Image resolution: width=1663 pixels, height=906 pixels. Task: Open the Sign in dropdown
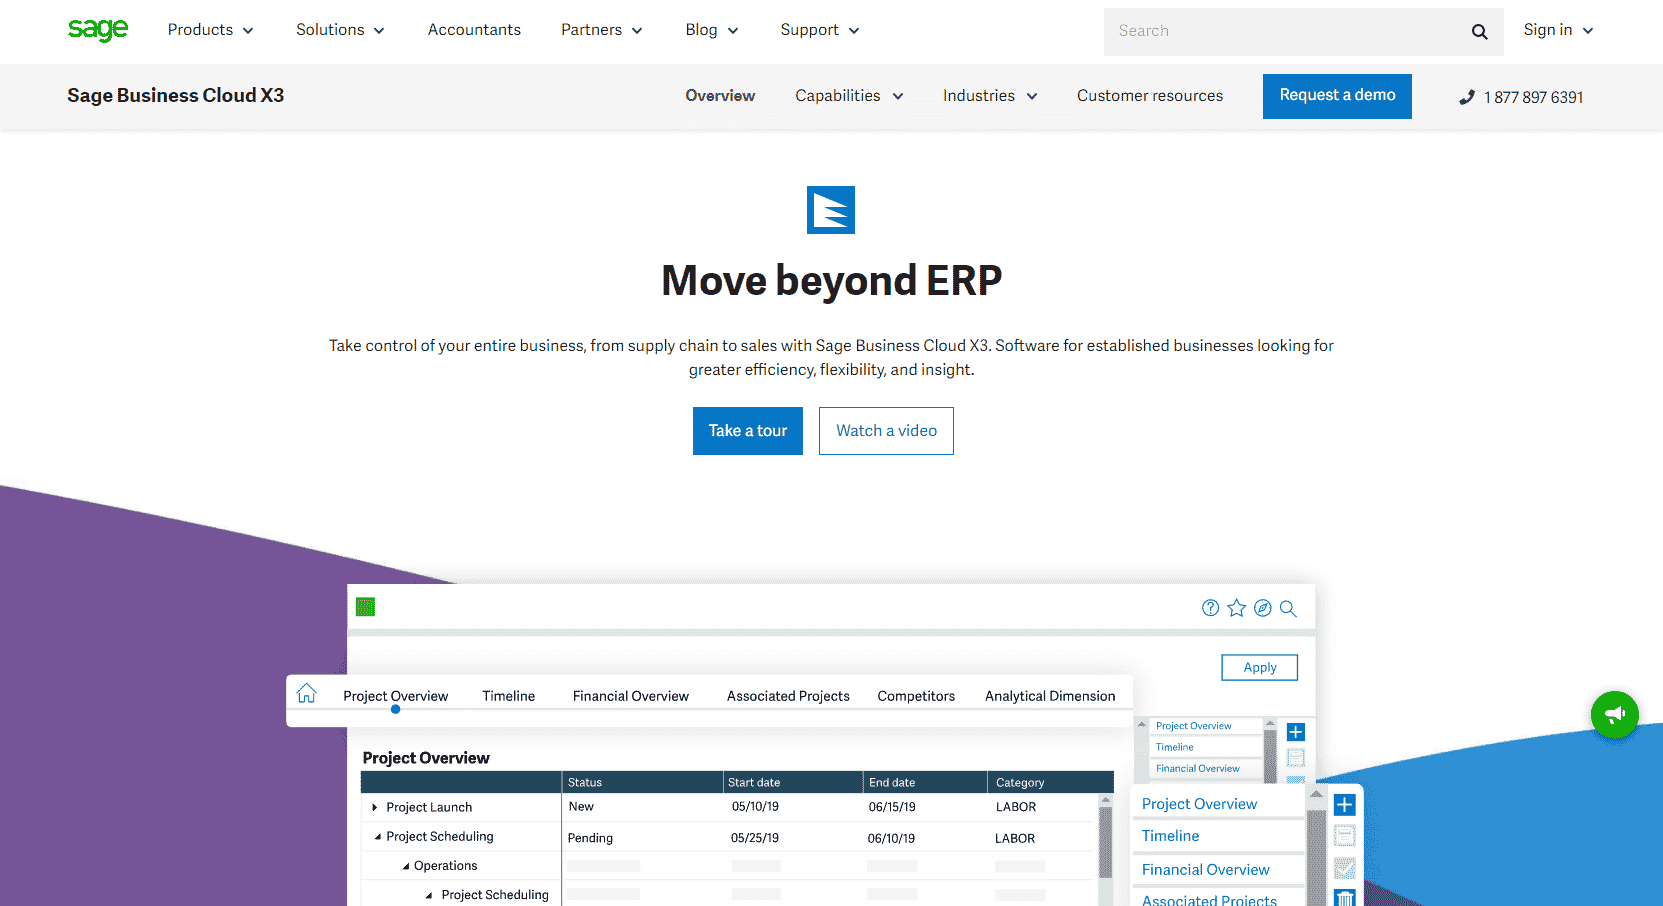1558,30
